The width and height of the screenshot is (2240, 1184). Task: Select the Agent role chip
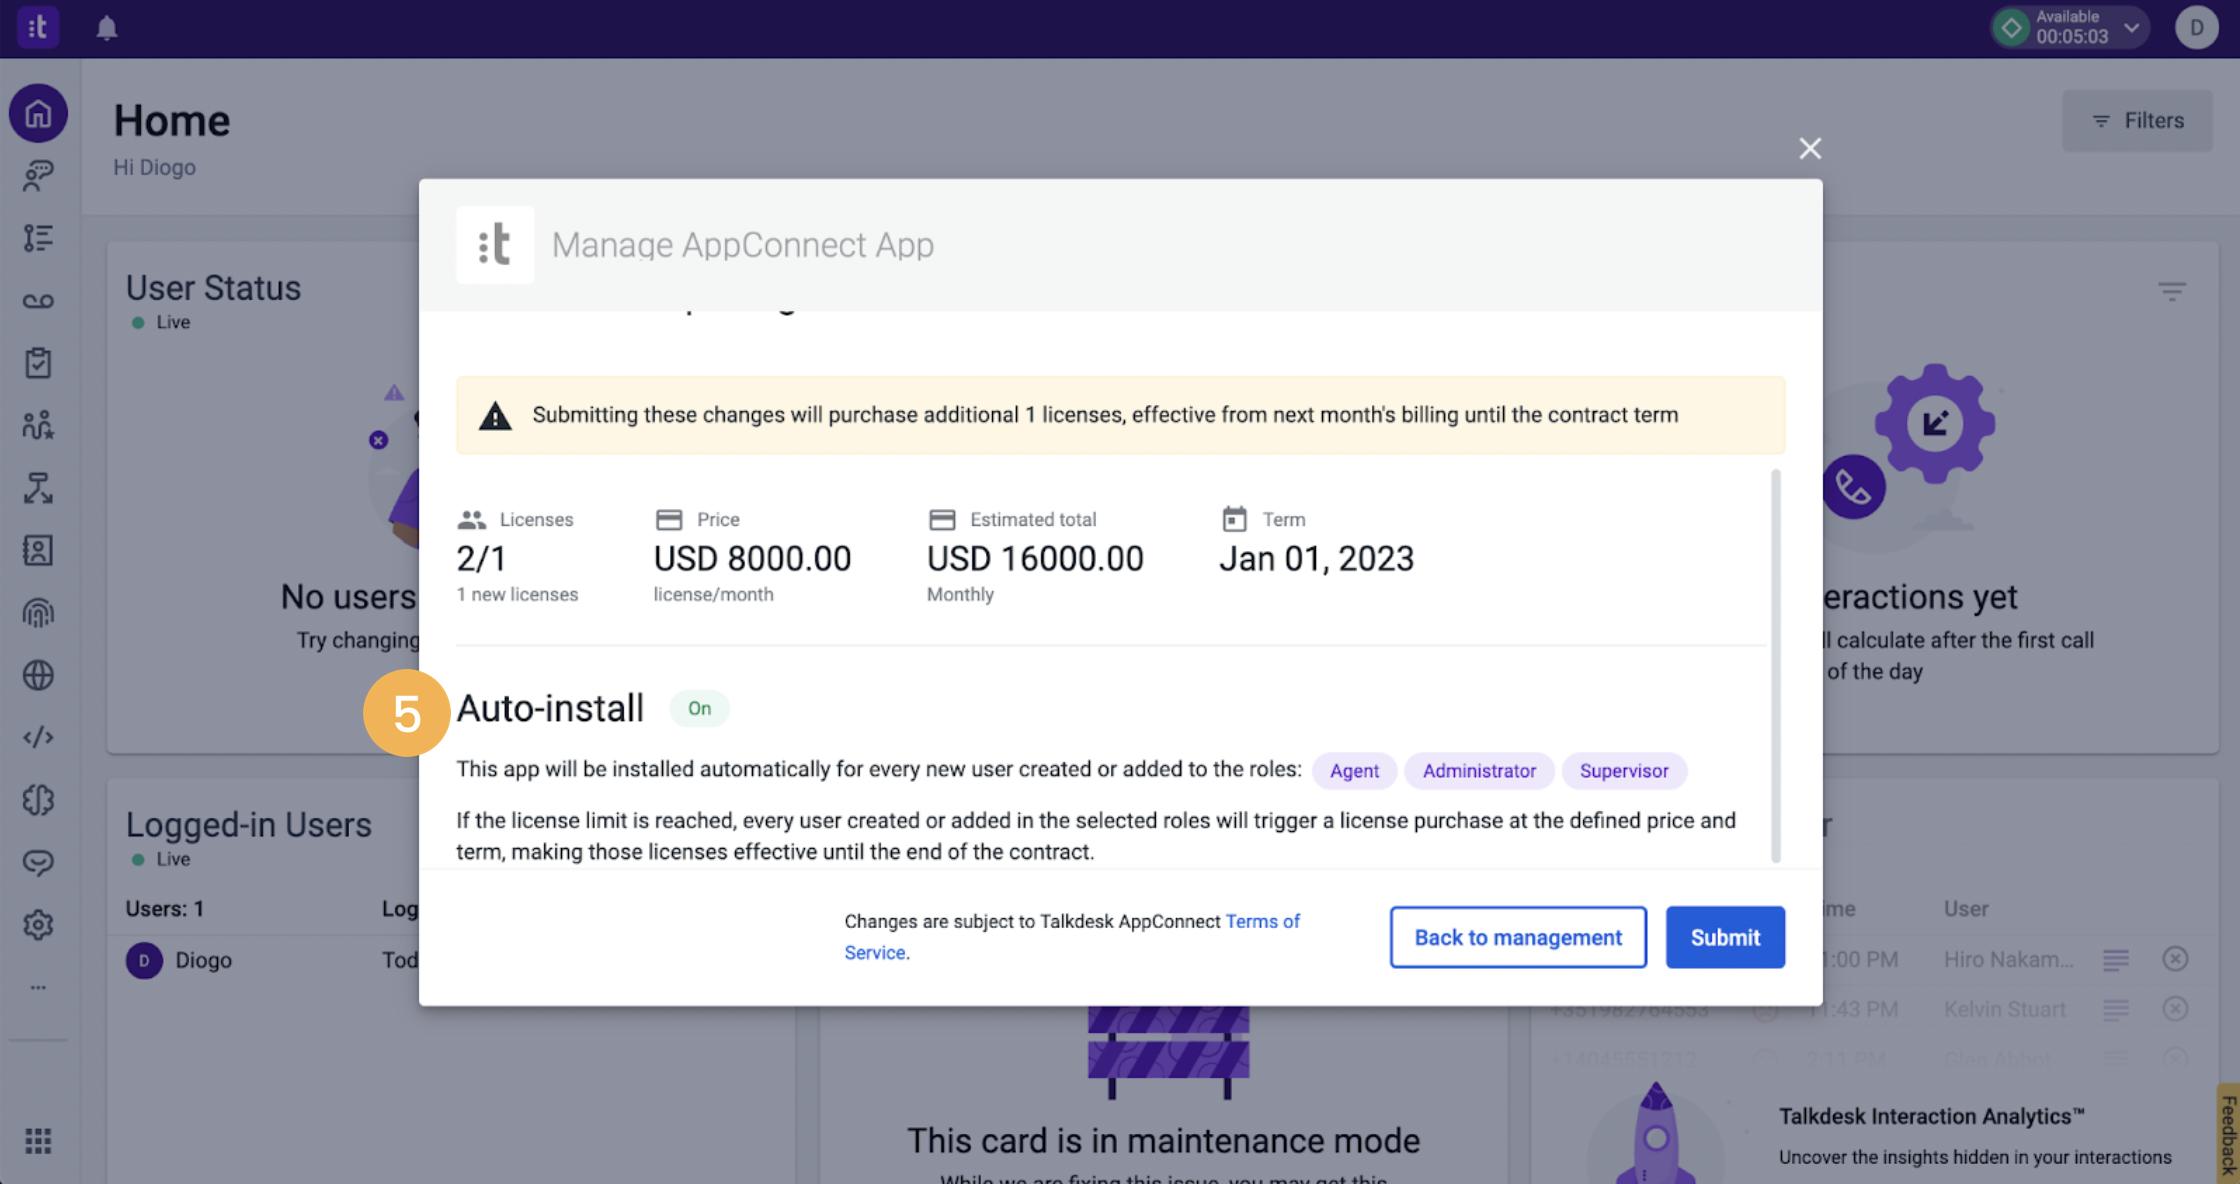click(1354, 771)
